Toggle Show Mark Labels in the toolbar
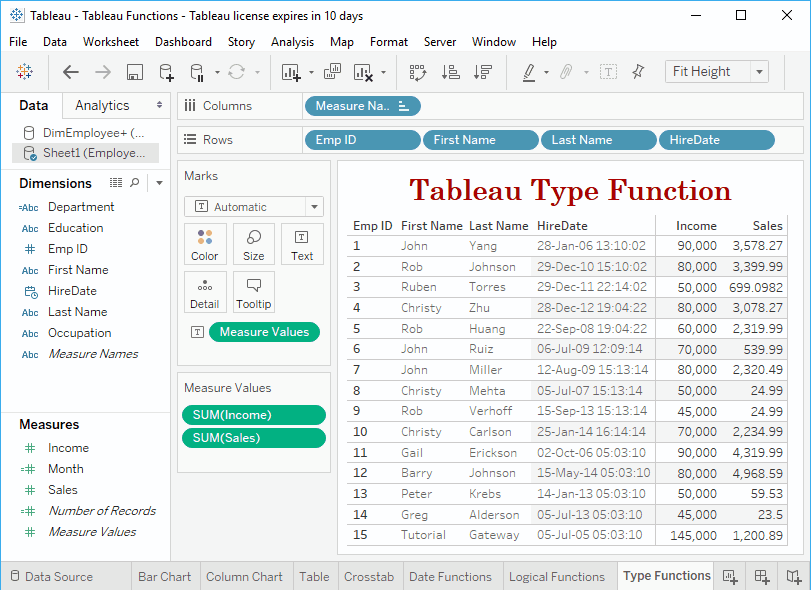Viewport: 811px width, 590px height. [x=610, y=71]
